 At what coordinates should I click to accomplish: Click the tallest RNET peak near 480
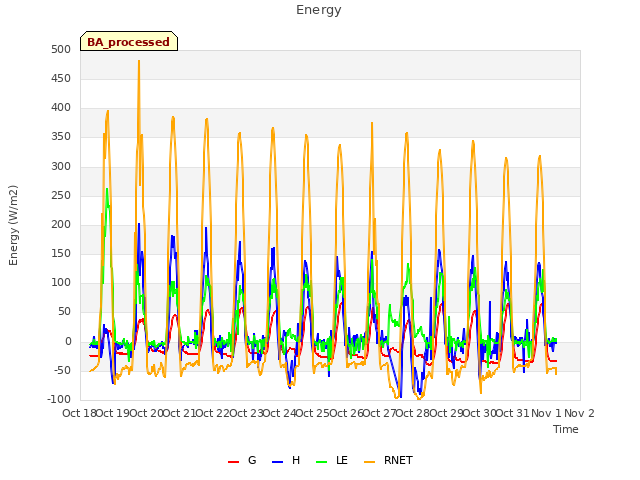tap(139, 62)
